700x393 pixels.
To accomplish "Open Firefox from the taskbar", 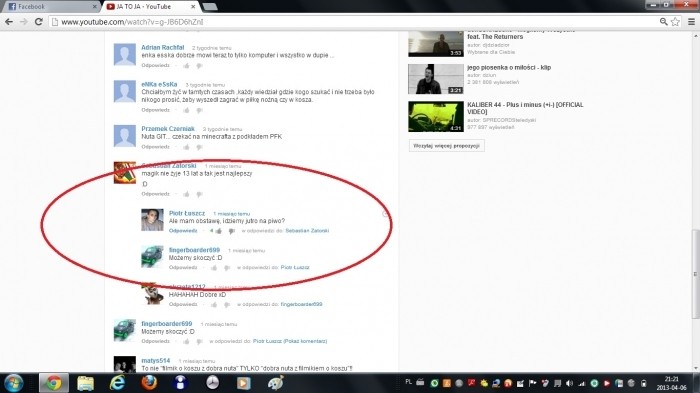I will (149, 383).
